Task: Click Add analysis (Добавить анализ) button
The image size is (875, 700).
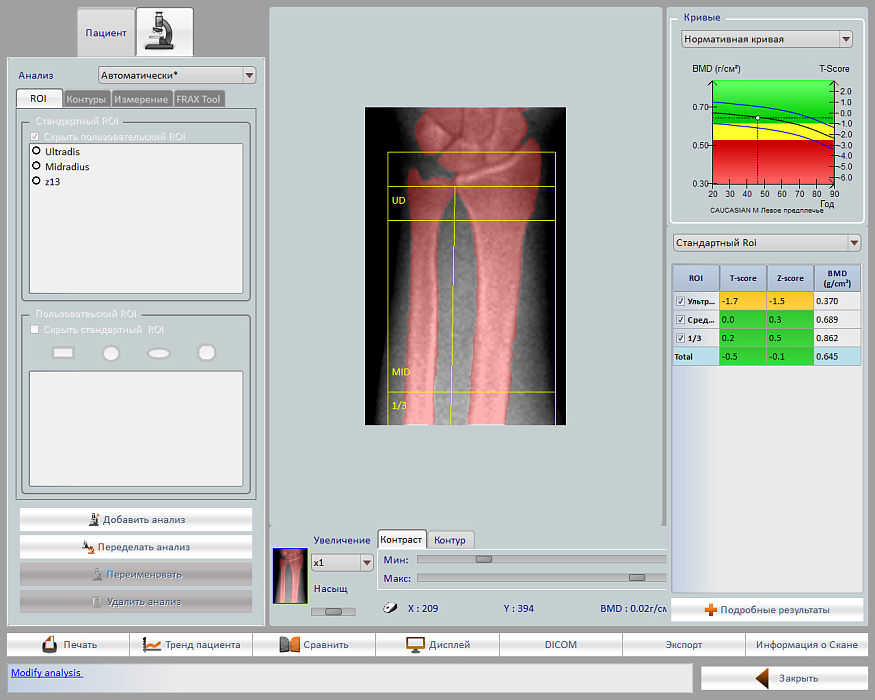Action: [136, 520]
